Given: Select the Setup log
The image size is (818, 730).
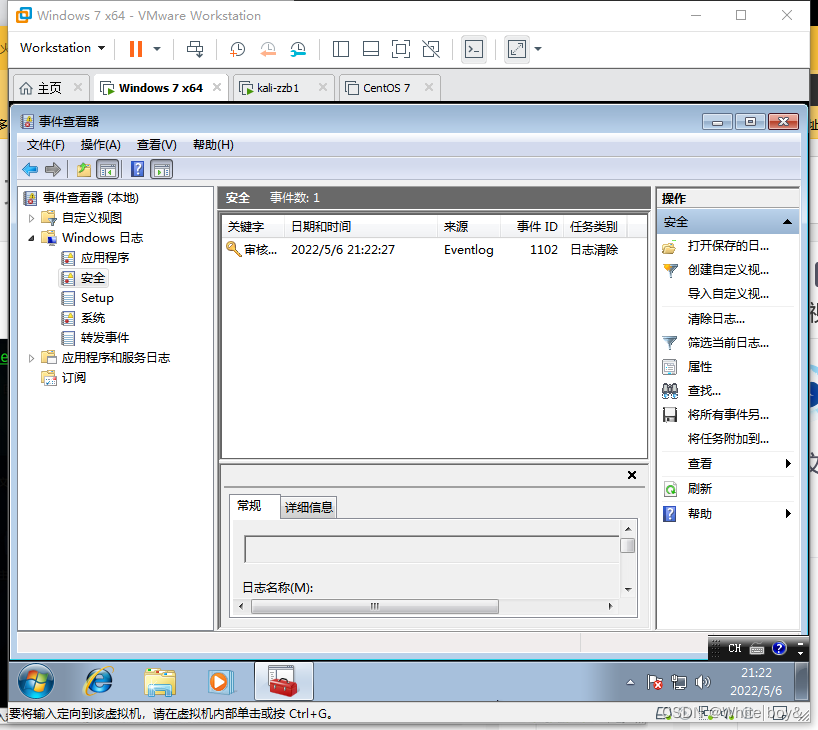Looking at the screenshot, I should click(97, 298).
